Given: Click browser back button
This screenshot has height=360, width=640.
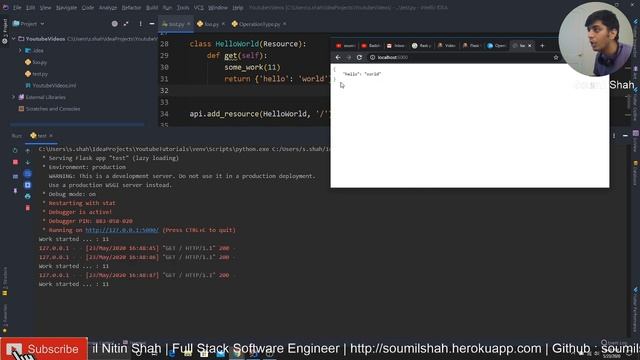Looking at the screenshot, I should coord(338,58).
